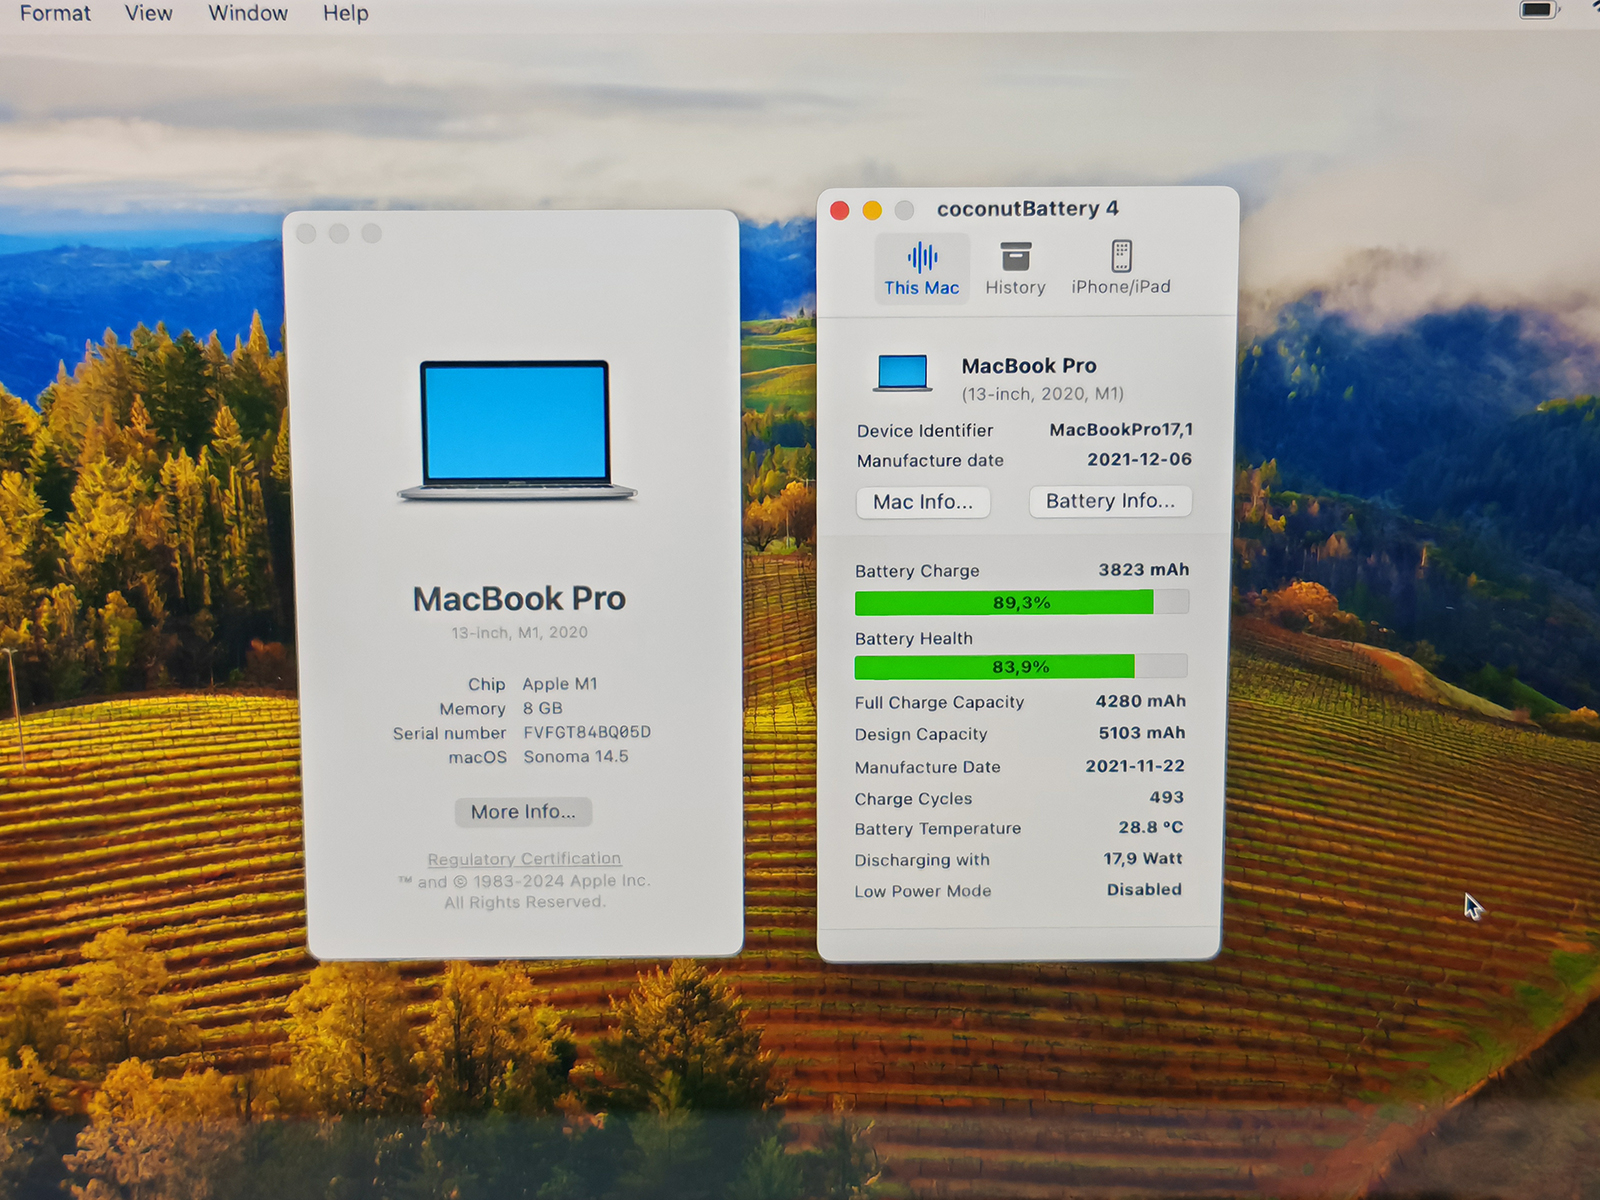
Task: Click the coconutBattery 4 window title
Action: [1027, 209]
